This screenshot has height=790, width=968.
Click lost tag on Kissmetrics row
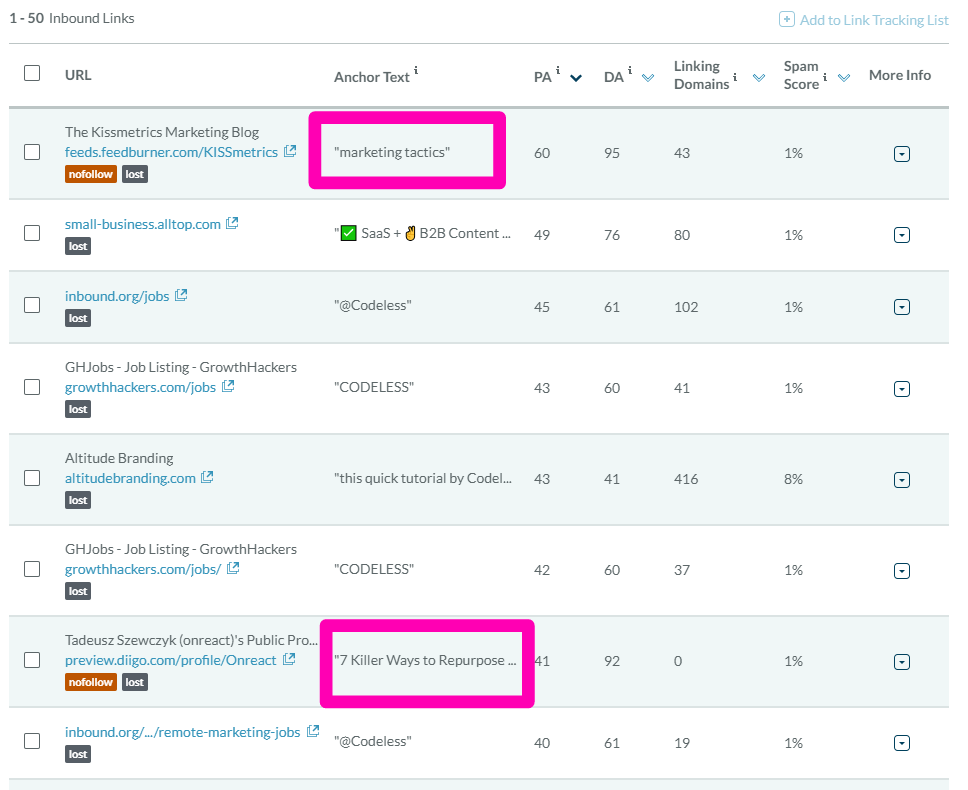tap(135, 174)
